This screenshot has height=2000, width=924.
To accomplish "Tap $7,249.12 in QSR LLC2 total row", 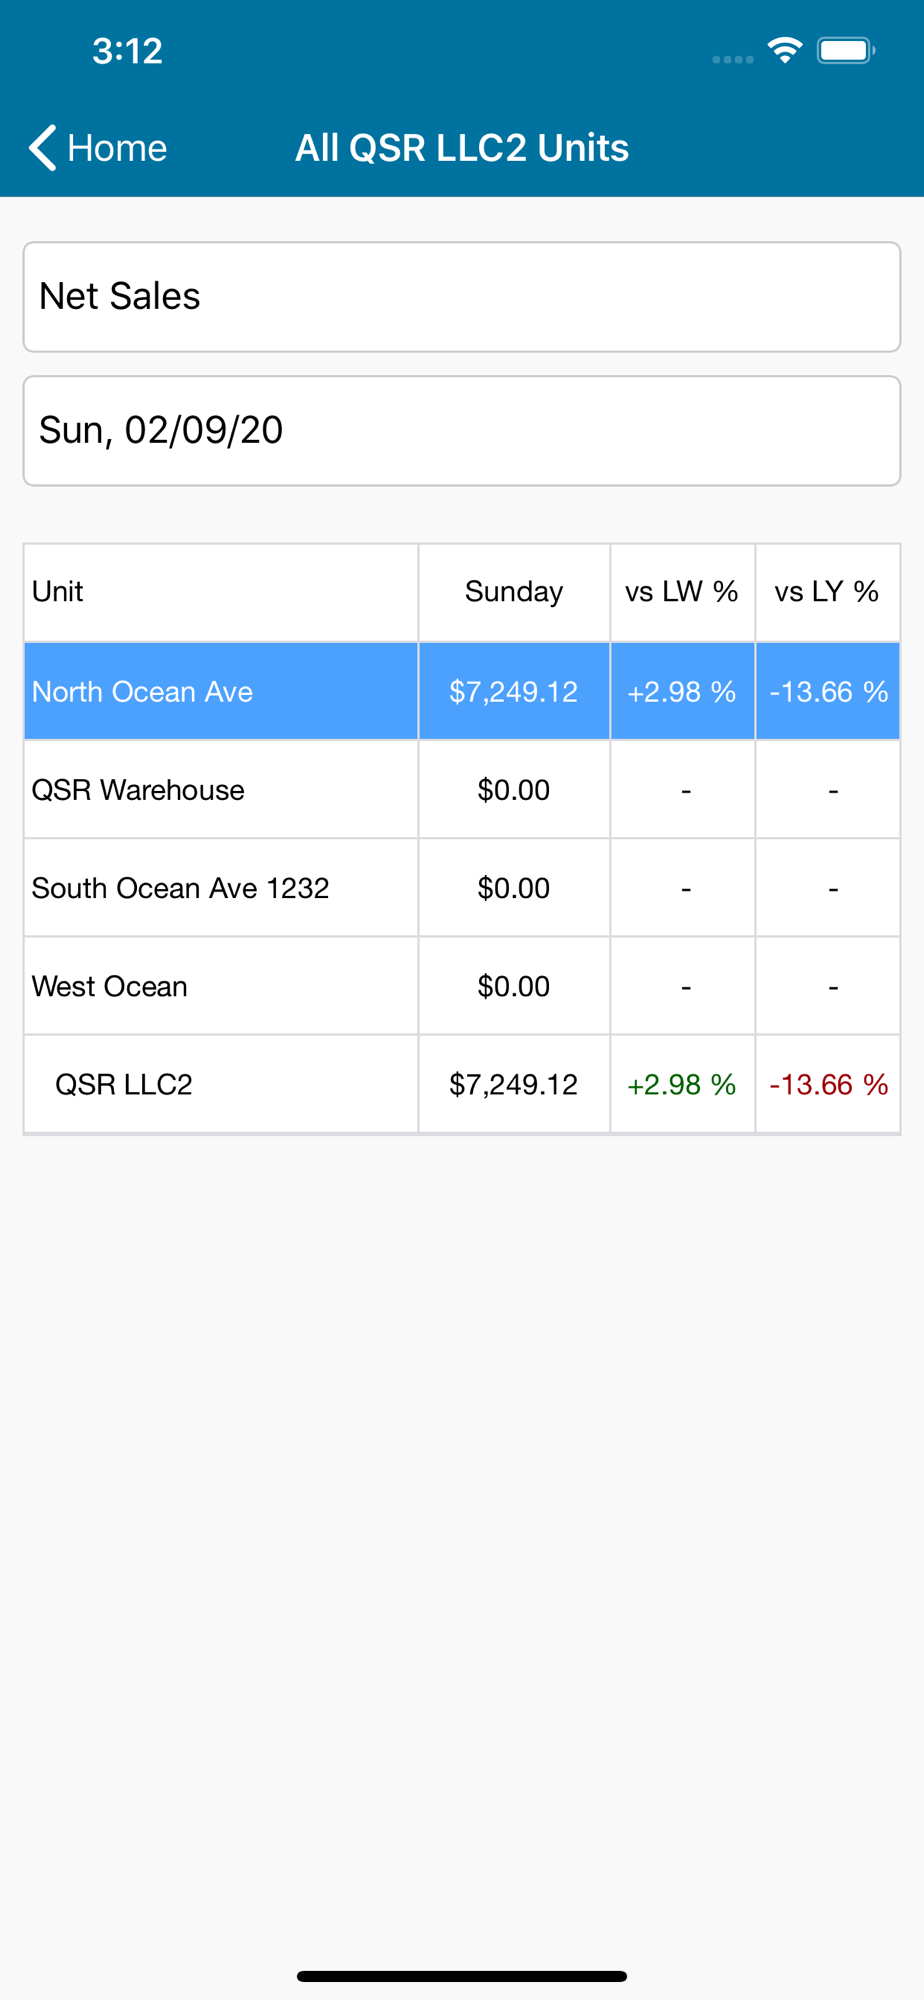I will [514, 1085].
